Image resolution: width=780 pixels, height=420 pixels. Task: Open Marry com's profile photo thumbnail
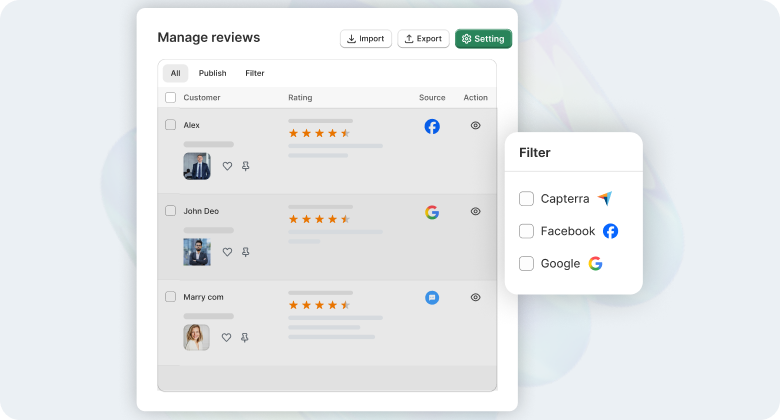point(197,337)
